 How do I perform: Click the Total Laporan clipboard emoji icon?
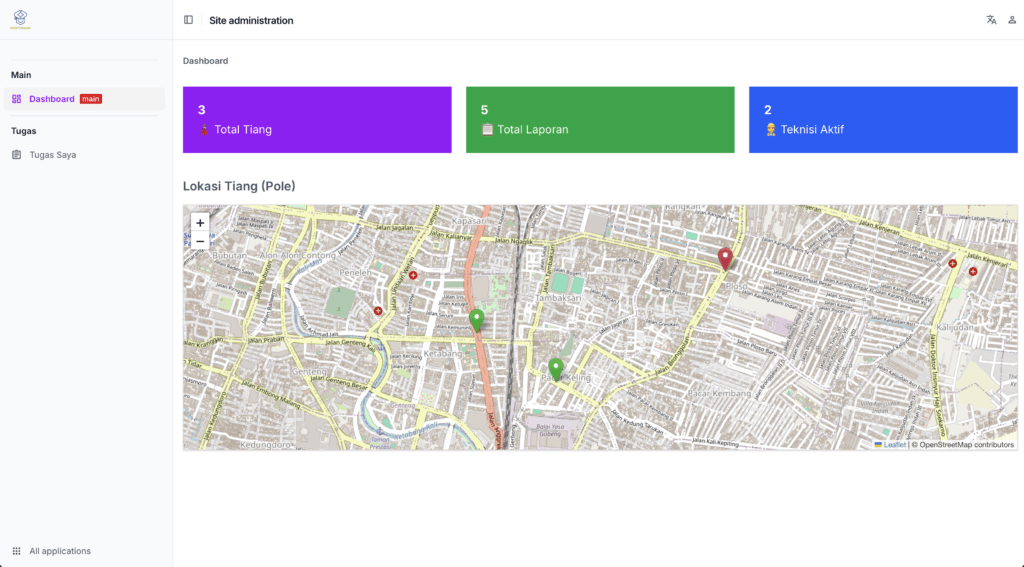(487, 129)
